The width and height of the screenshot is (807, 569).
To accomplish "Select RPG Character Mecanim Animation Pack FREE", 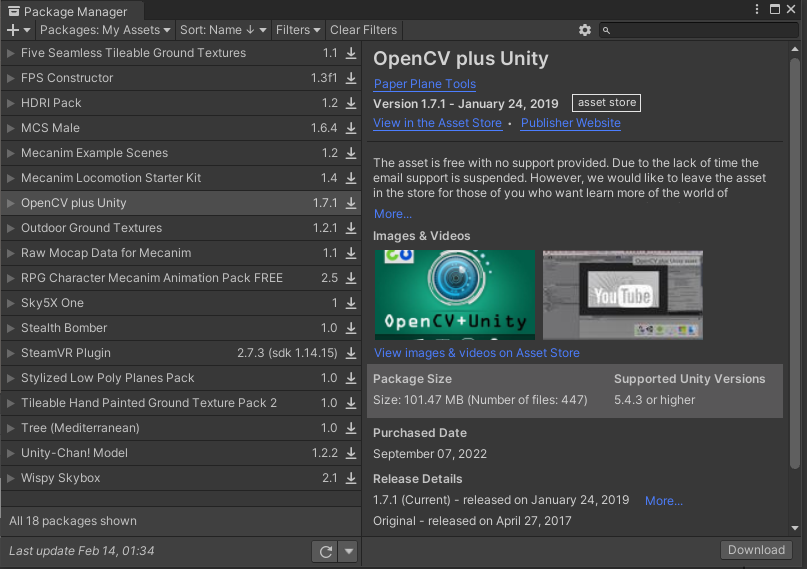I will [181, 278].
